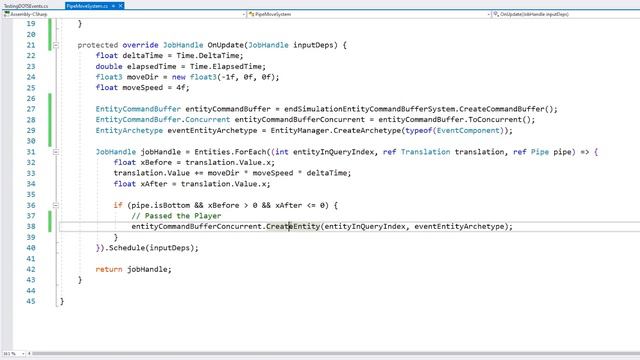This screenshot has height=360, width=640.
Task: Click the '// Passed the Player' comment
Action: (x=176, y=216)
